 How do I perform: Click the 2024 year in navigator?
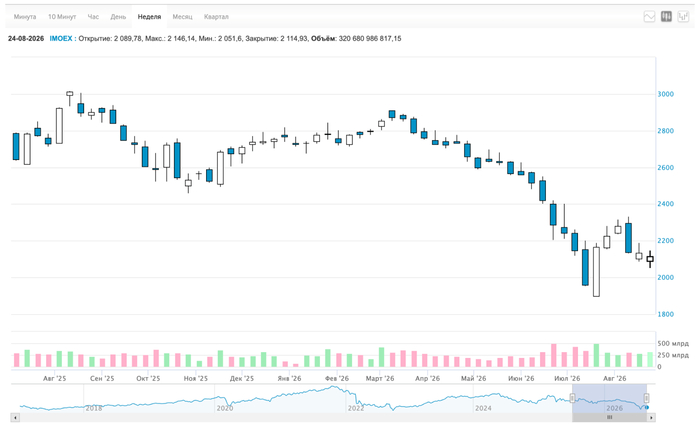coord(483,408)
